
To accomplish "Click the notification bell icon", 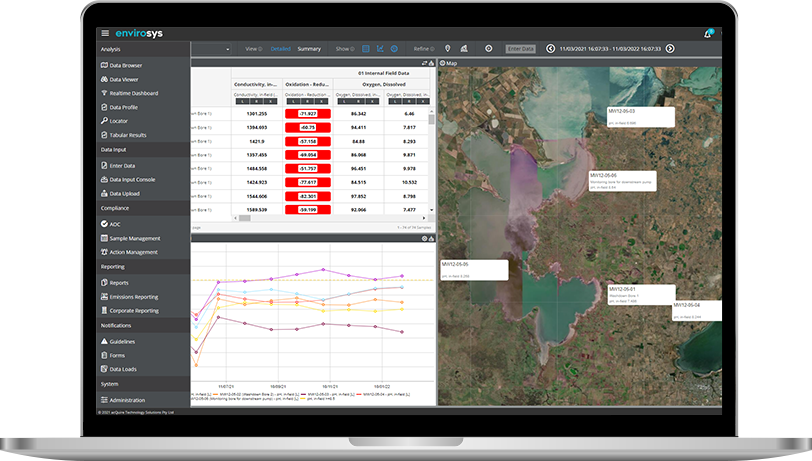I will pyautogui.click(x=708, y=34).
